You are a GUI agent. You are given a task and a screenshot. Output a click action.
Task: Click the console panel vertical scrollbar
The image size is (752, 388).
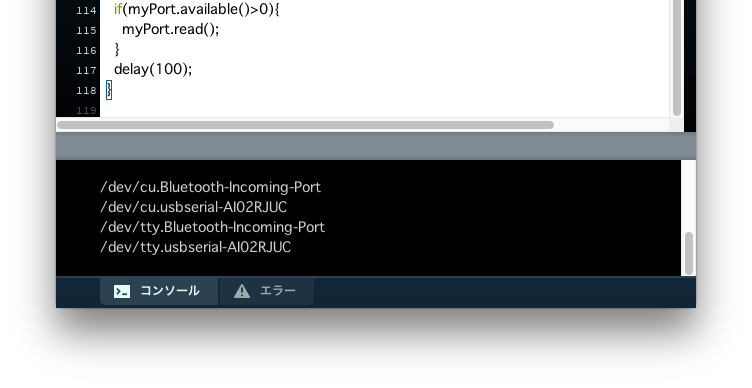tap(689, 253)
